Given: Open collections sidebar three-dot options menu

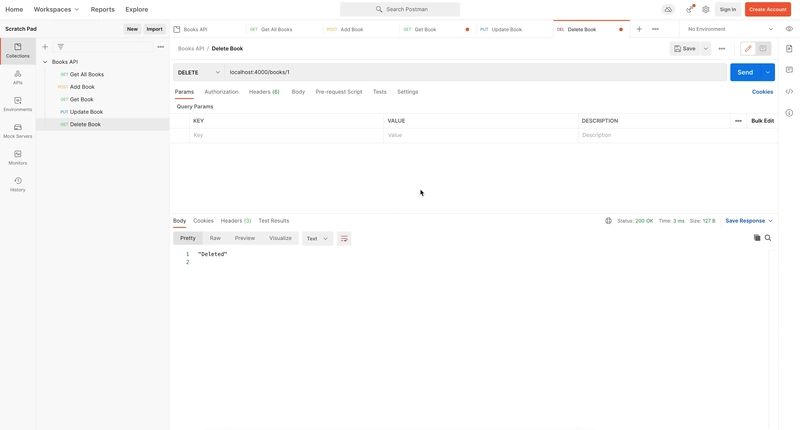Looking at the screenshot, I should tap(161, 47).
